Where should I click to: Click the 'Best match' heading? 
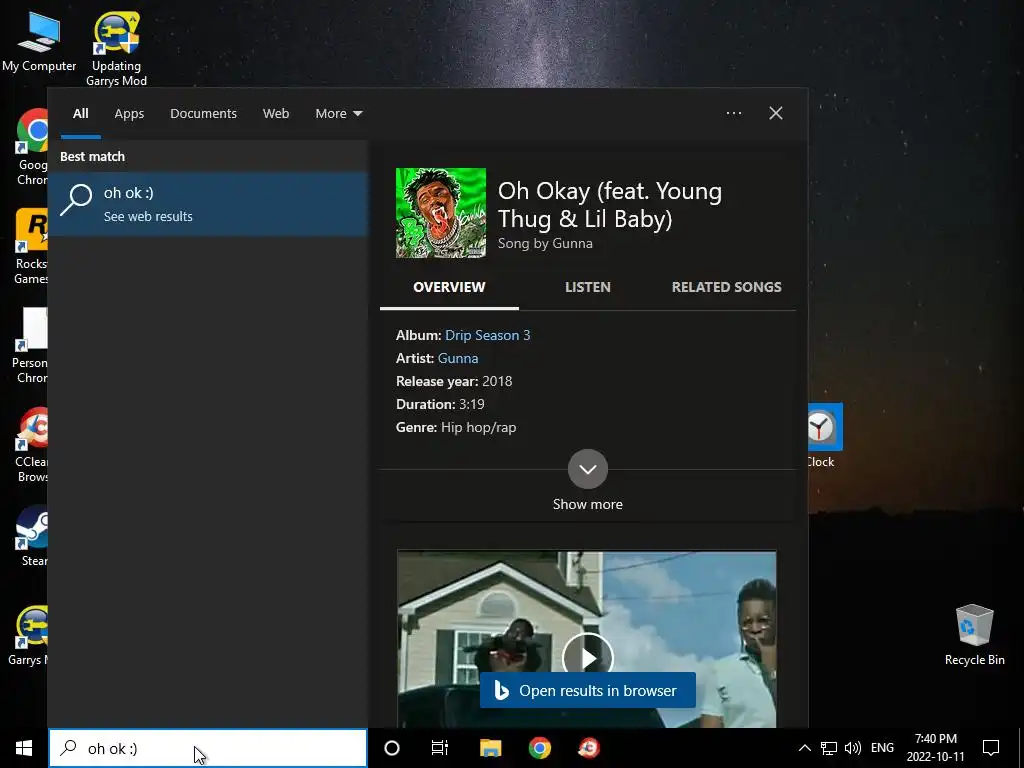(x=92, y=157)
